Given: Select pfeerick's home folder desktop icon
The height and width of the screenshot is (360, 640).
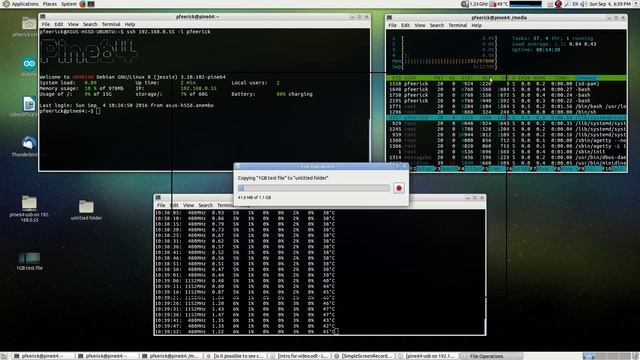Looking at the screenshot, I should [x=29, y=27].
